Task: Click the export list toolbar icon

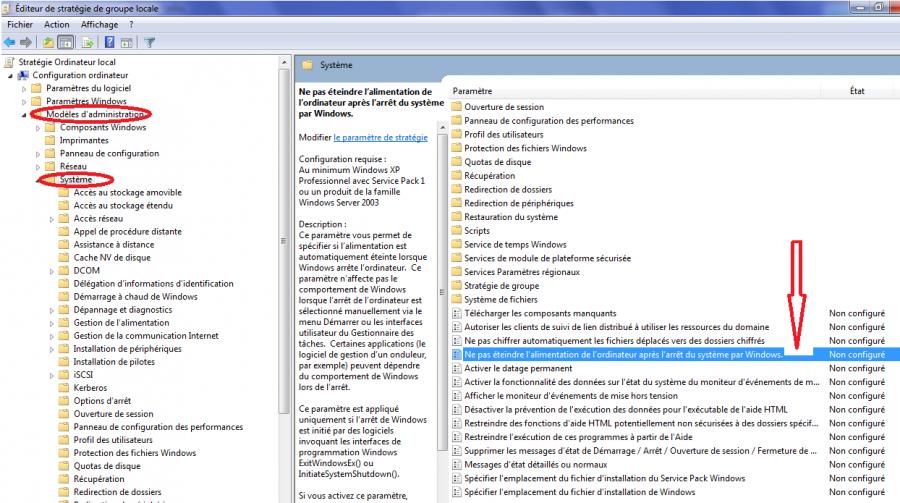Action: 87,42
